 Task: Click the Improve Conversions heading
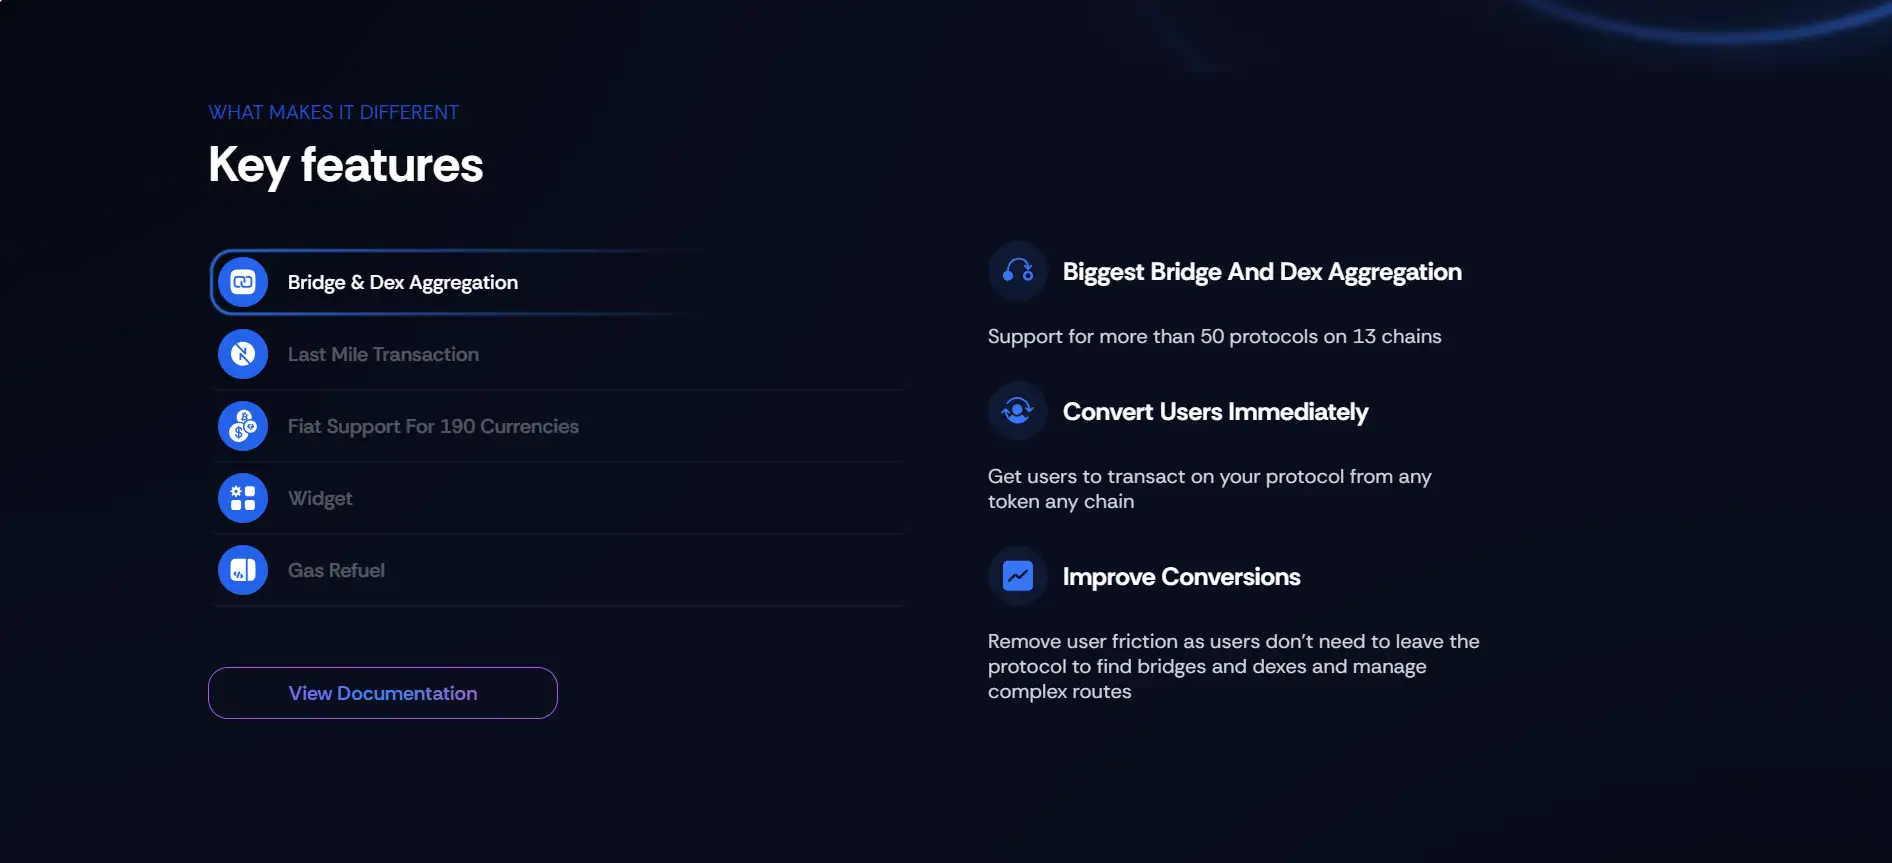point(1181,577)
